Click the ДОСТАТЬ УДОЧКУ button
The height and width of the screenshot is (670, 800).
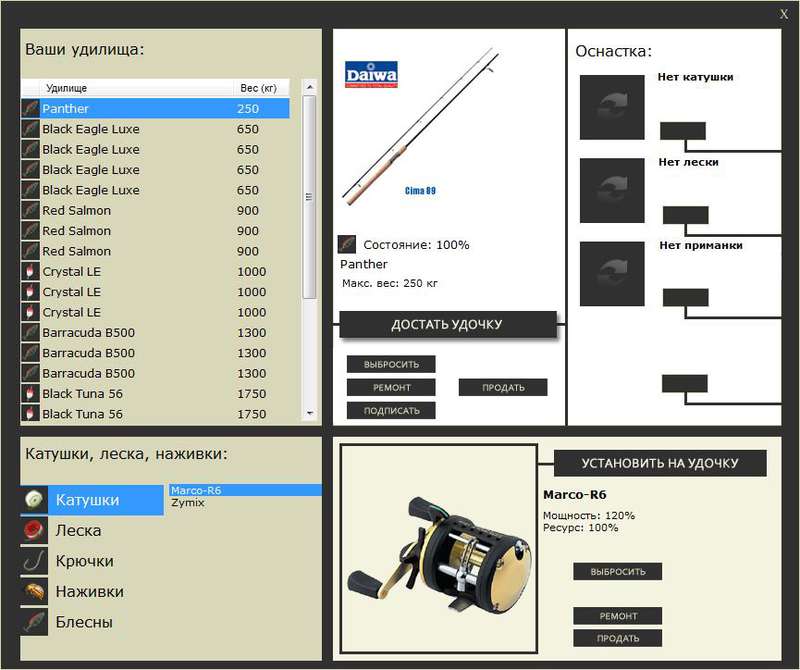(447, 325)
